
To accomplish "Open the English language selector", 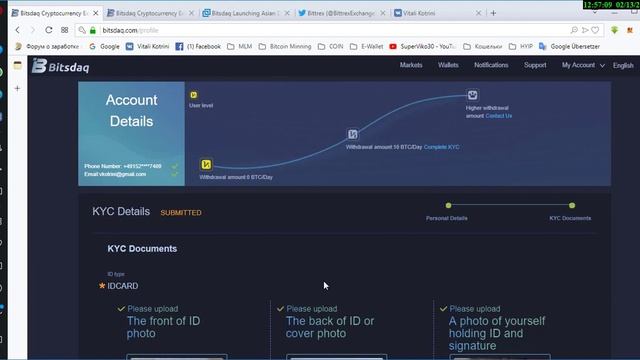I will pos(623,65).
